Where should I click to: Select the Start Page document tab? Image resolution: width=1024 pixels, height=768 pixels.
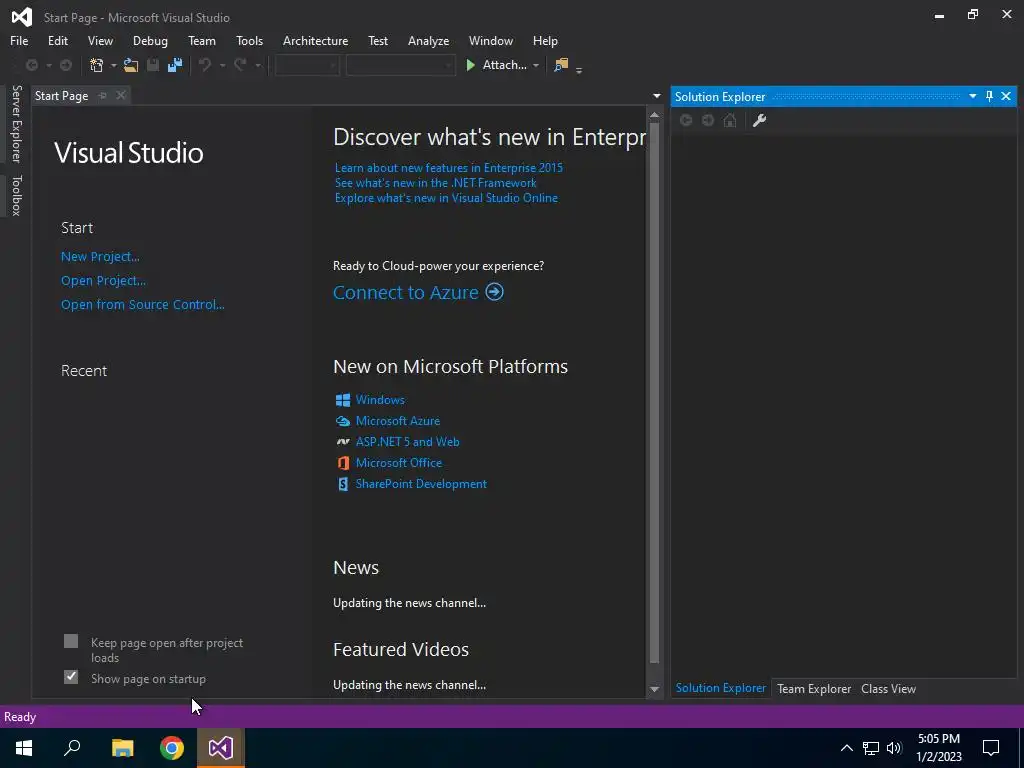(x=61, y=95)
